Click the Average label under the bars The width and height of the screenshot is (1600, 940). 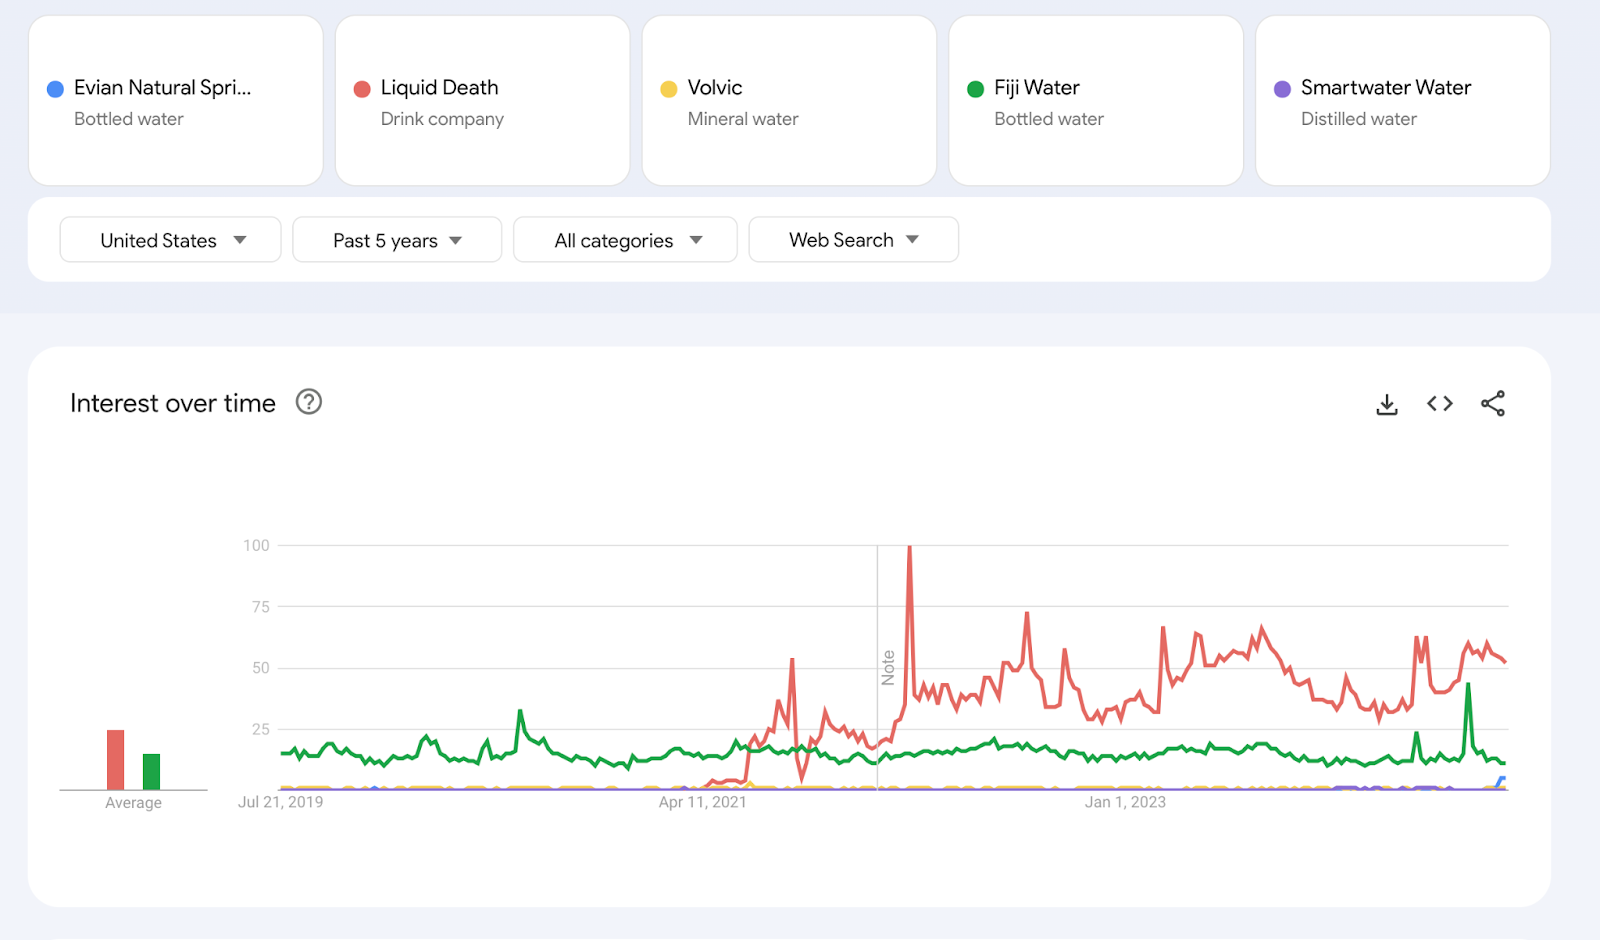click(133, 803)
